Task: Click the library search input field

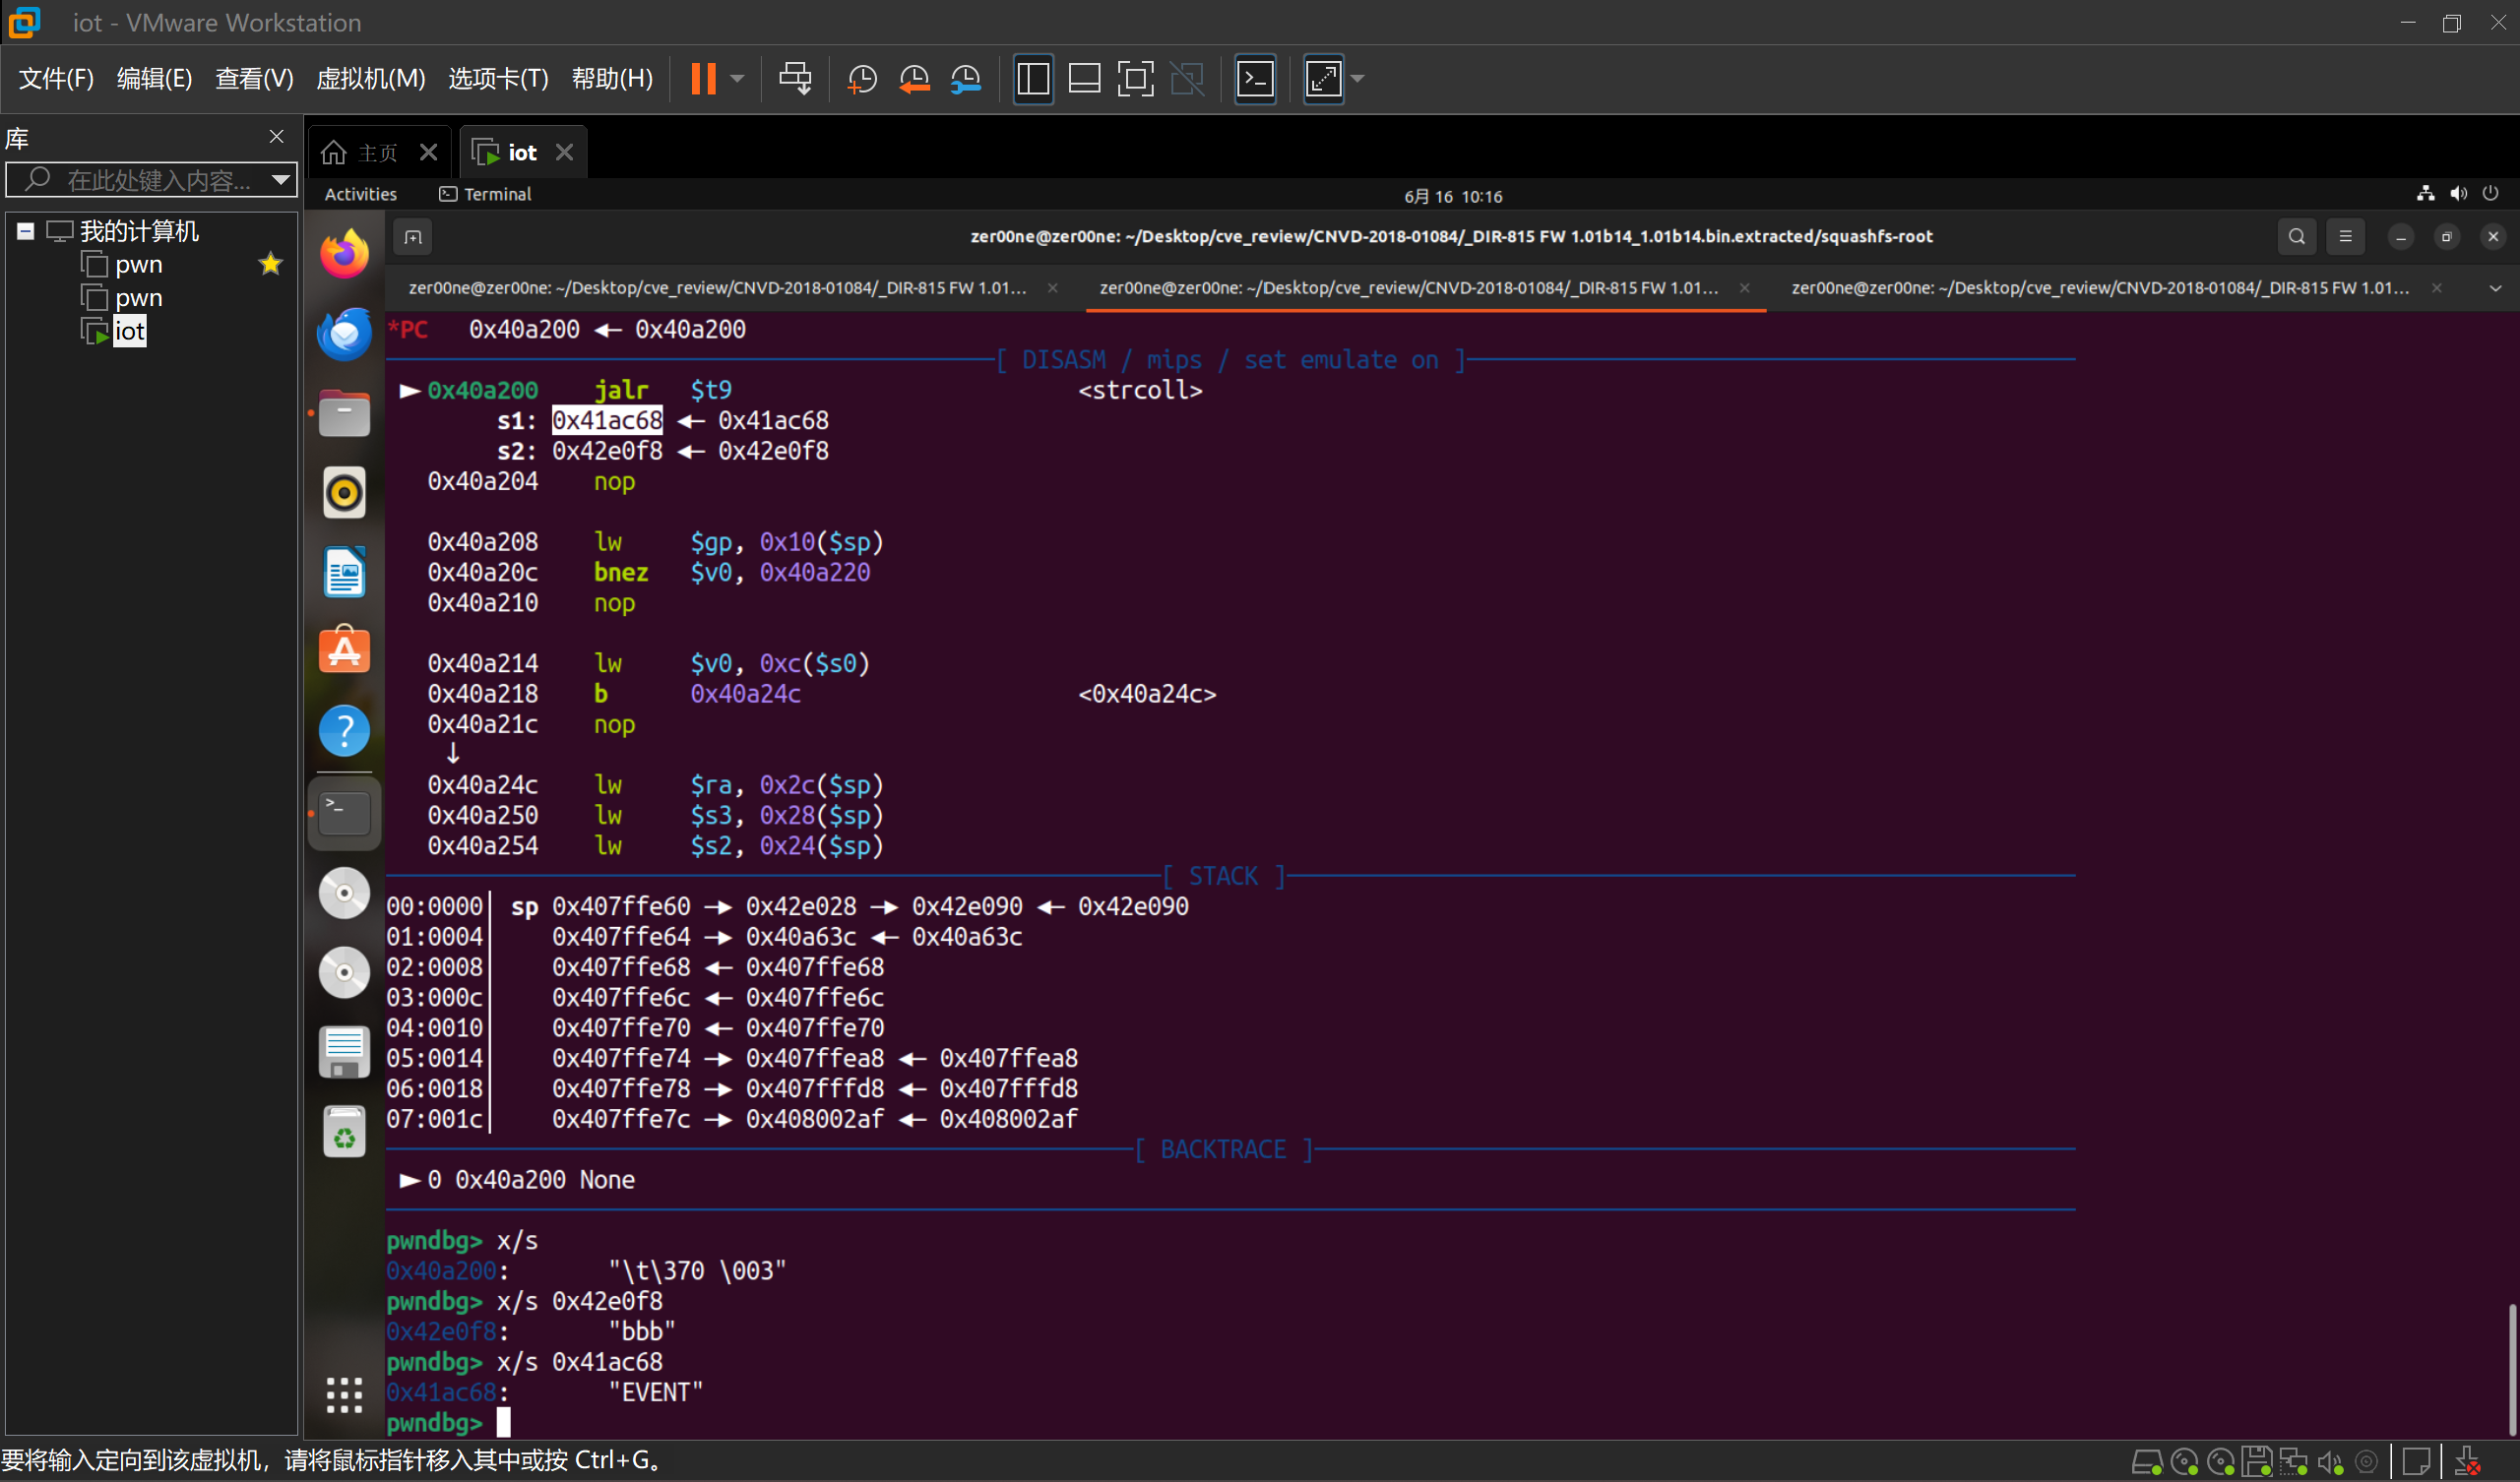Action: [150, 180]
